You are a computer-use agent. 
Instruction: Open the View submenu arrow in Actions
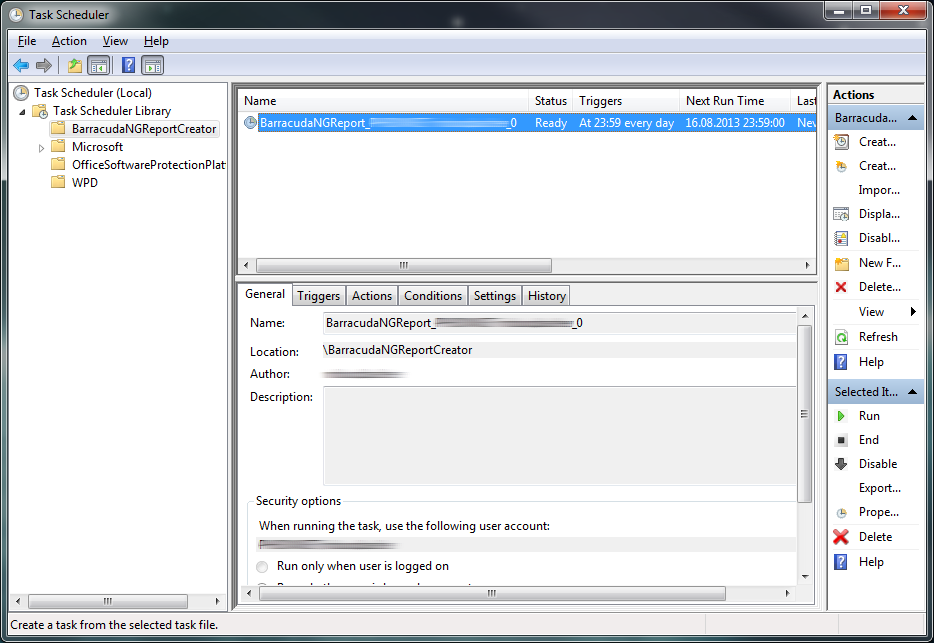pos(913,312)
